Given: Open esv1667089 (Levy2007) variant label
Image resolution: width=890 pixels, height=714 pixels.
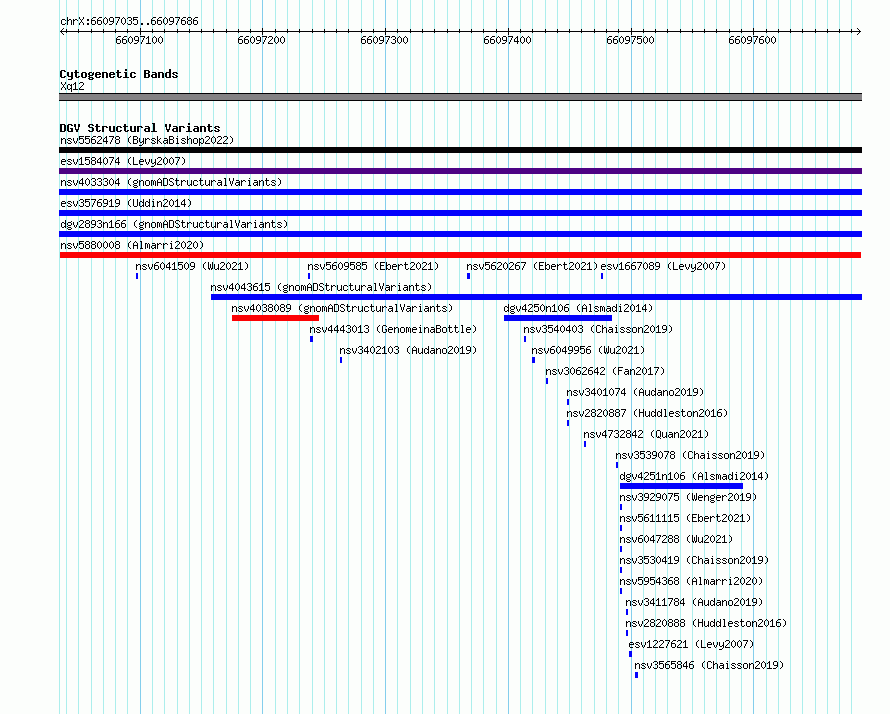Looking at the screenshot, I should point(663,266).
